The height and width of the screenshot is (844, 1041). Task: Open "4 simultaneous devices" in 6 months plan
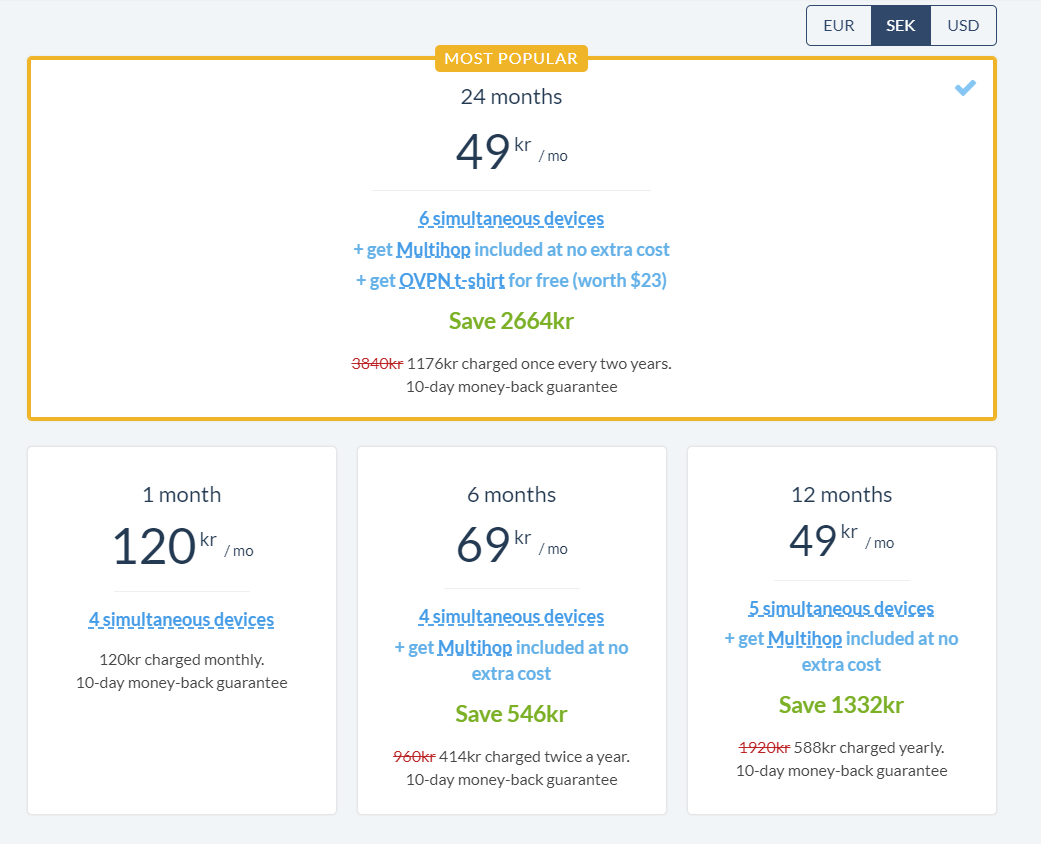coord(511,618)
